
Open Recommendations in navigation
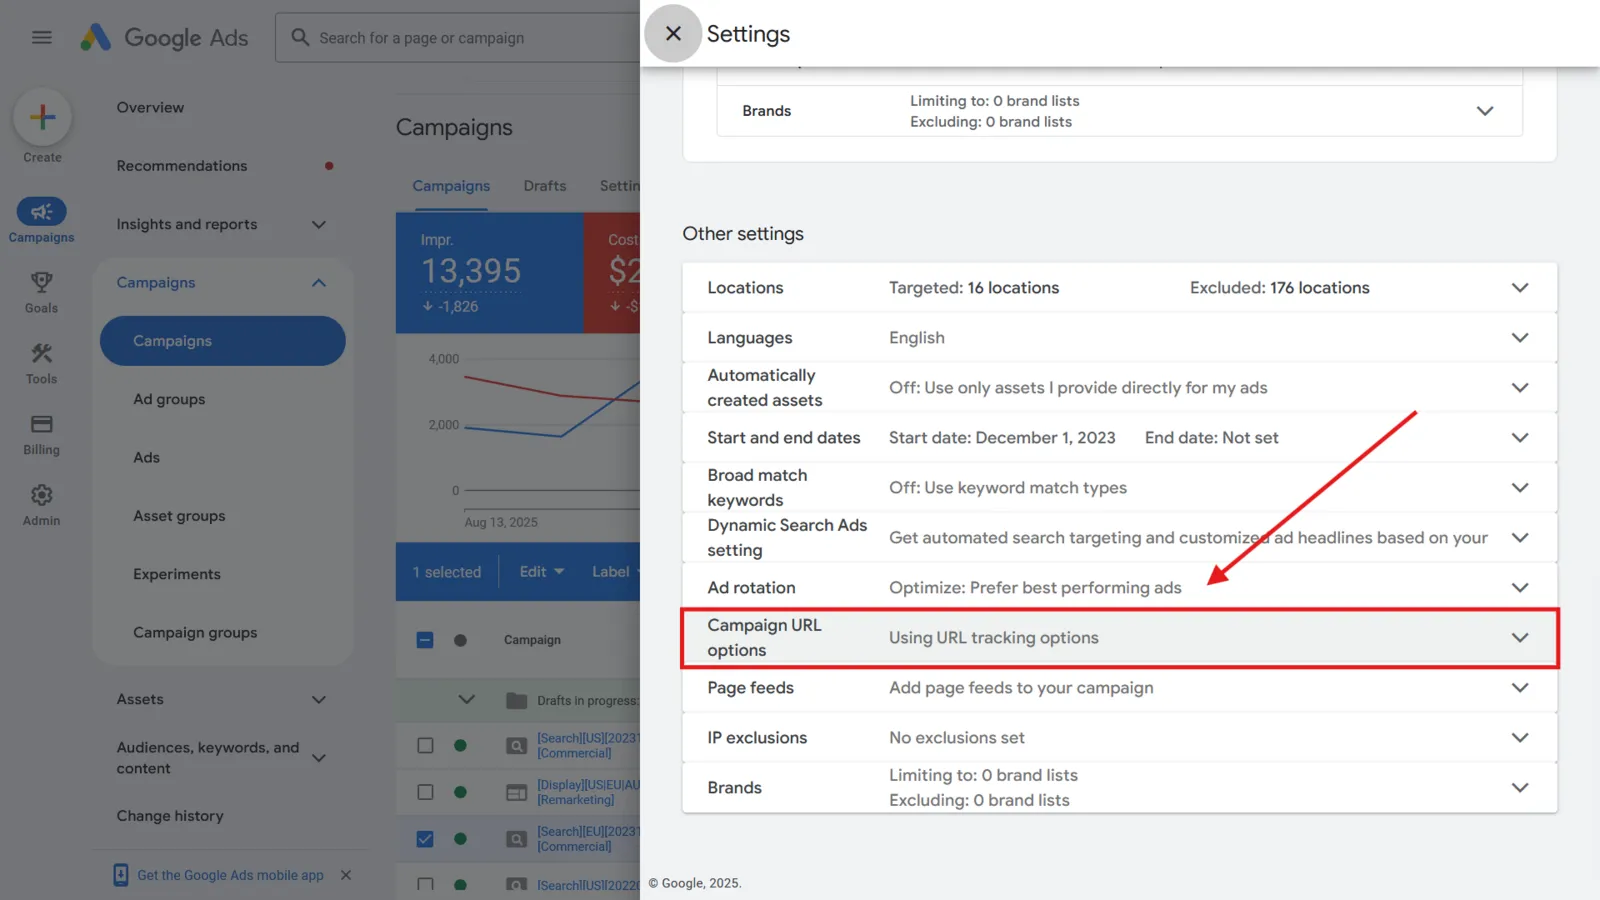pyautogui.click(x=182, y=166)
